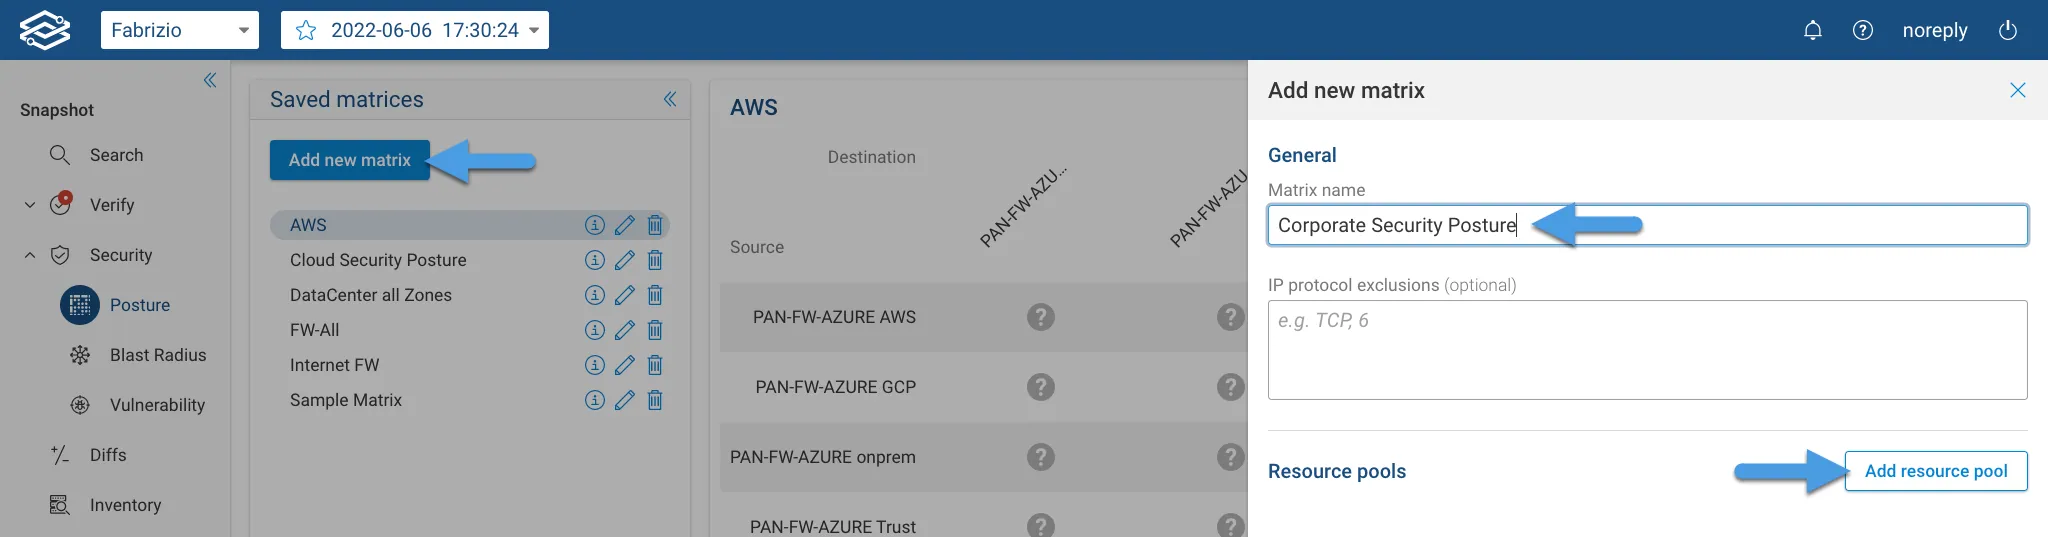The height and width of the screenshot is (537, 2048).
Task: Edit Cloud Security Posture matrix
Action: [625, 260]
